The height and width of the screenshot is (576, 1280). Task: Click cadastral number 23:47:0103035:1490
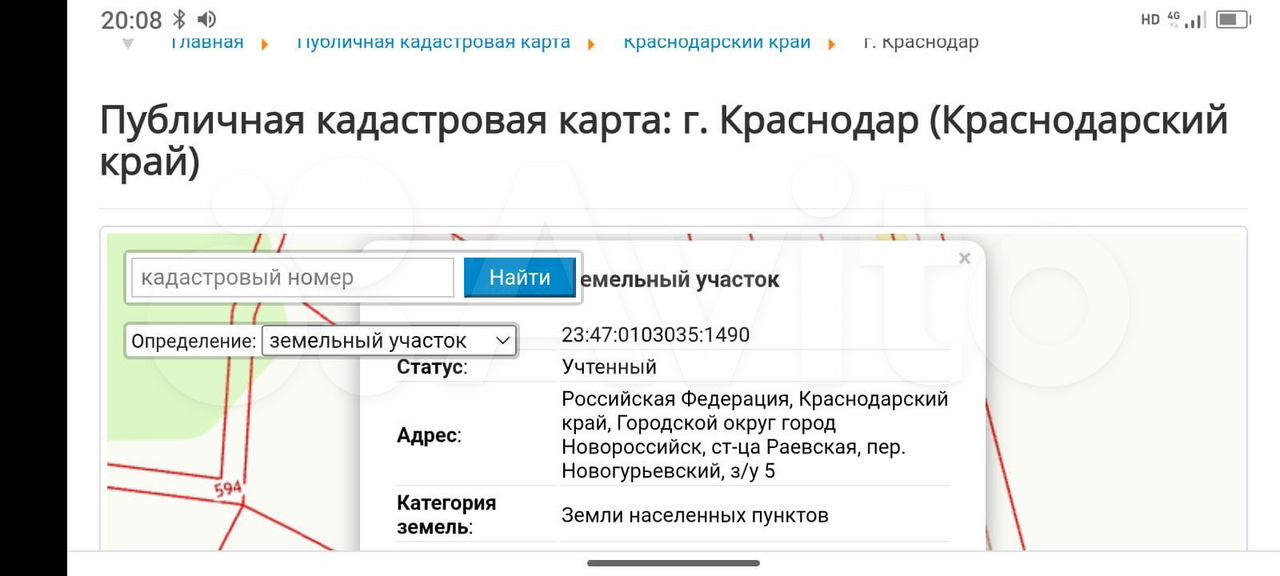click(655, 335)
